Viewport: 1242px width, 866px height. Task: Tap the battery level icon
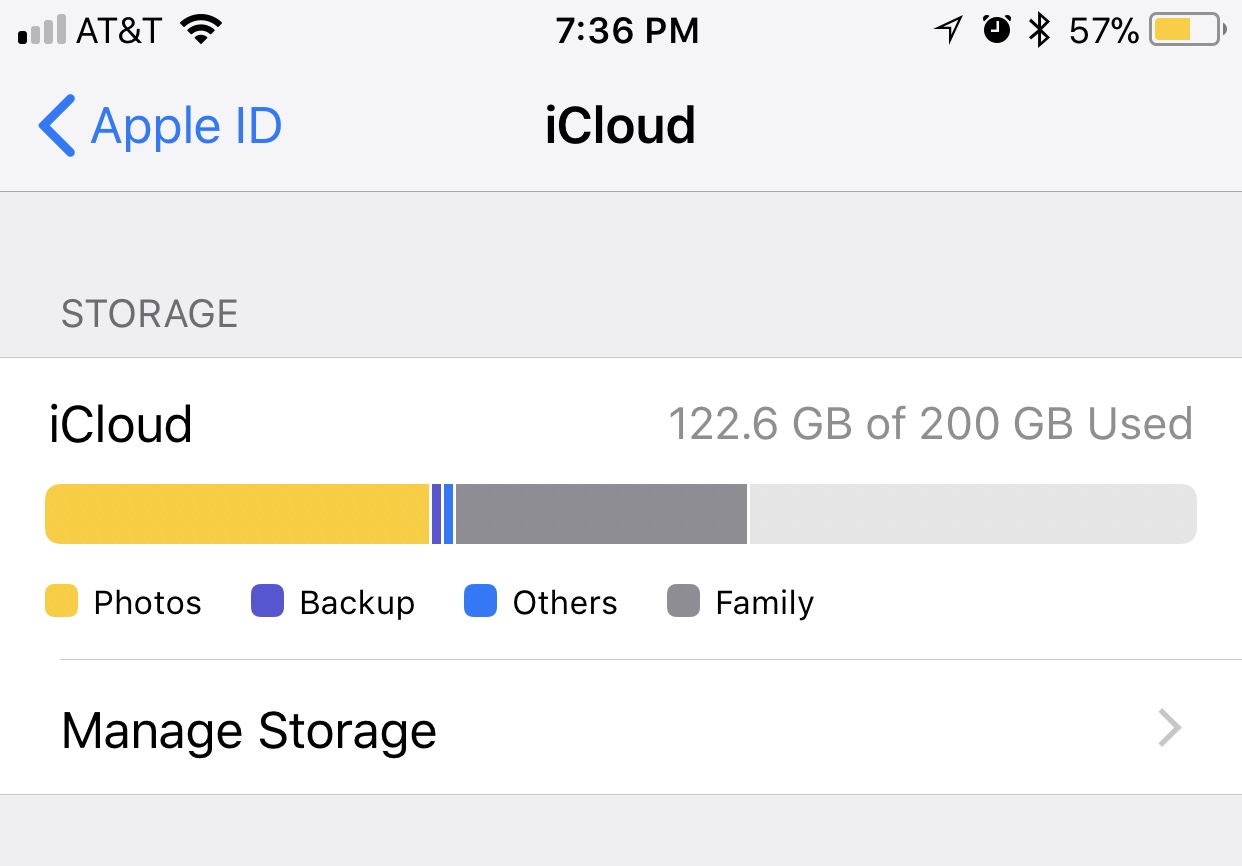[x=1188, y=30]
